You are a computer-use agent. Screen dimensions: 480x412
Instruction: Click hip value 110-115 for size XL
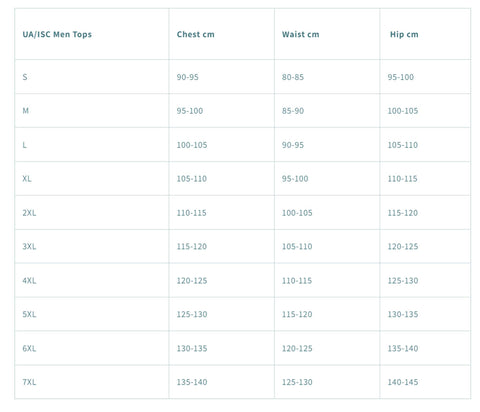[402, 179]
